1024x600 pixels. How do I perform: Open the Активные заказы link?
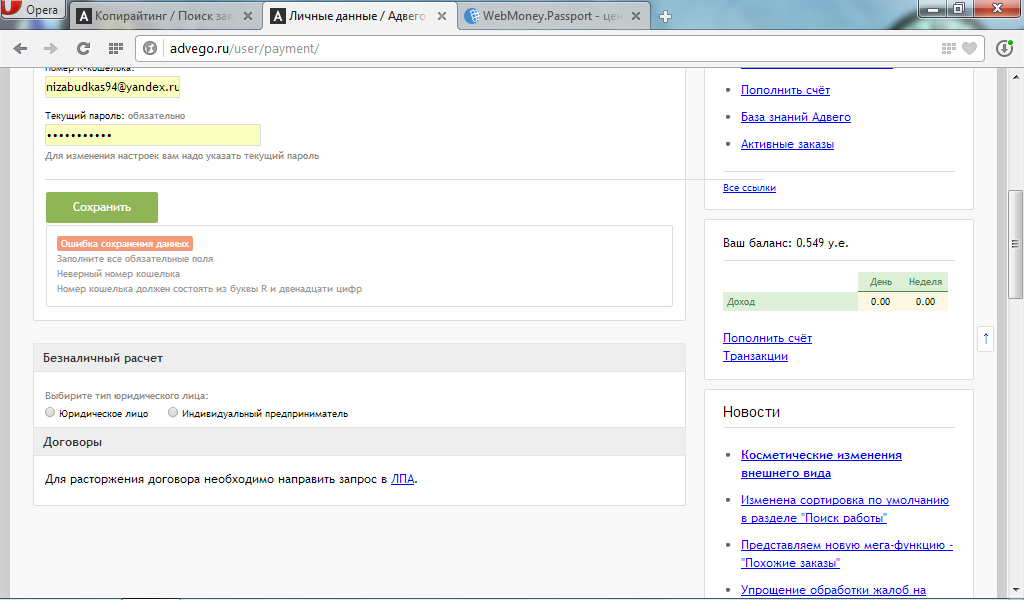pos(787,144)
